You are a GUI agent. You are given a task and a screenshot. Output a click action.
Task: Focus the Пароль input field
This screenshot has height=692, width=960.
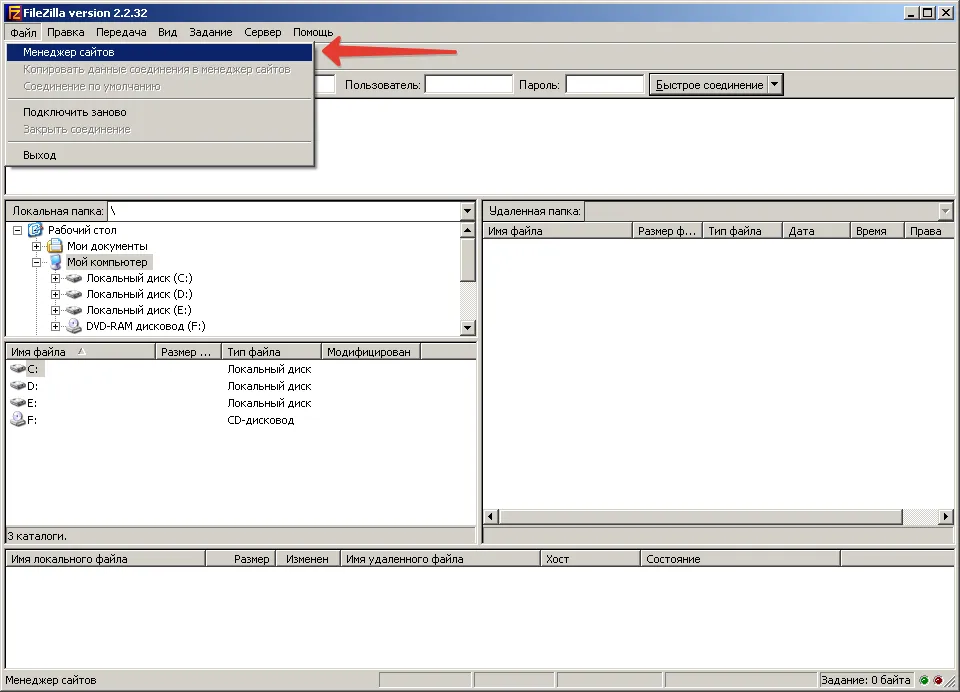(x=605, y=85)
